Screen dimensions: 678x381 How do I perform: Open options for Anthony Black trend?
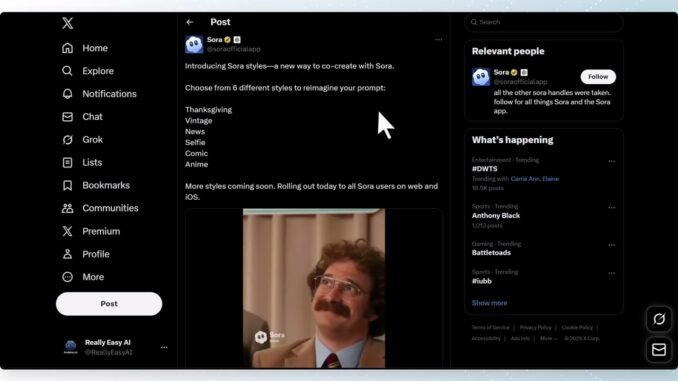click(611, 208)
